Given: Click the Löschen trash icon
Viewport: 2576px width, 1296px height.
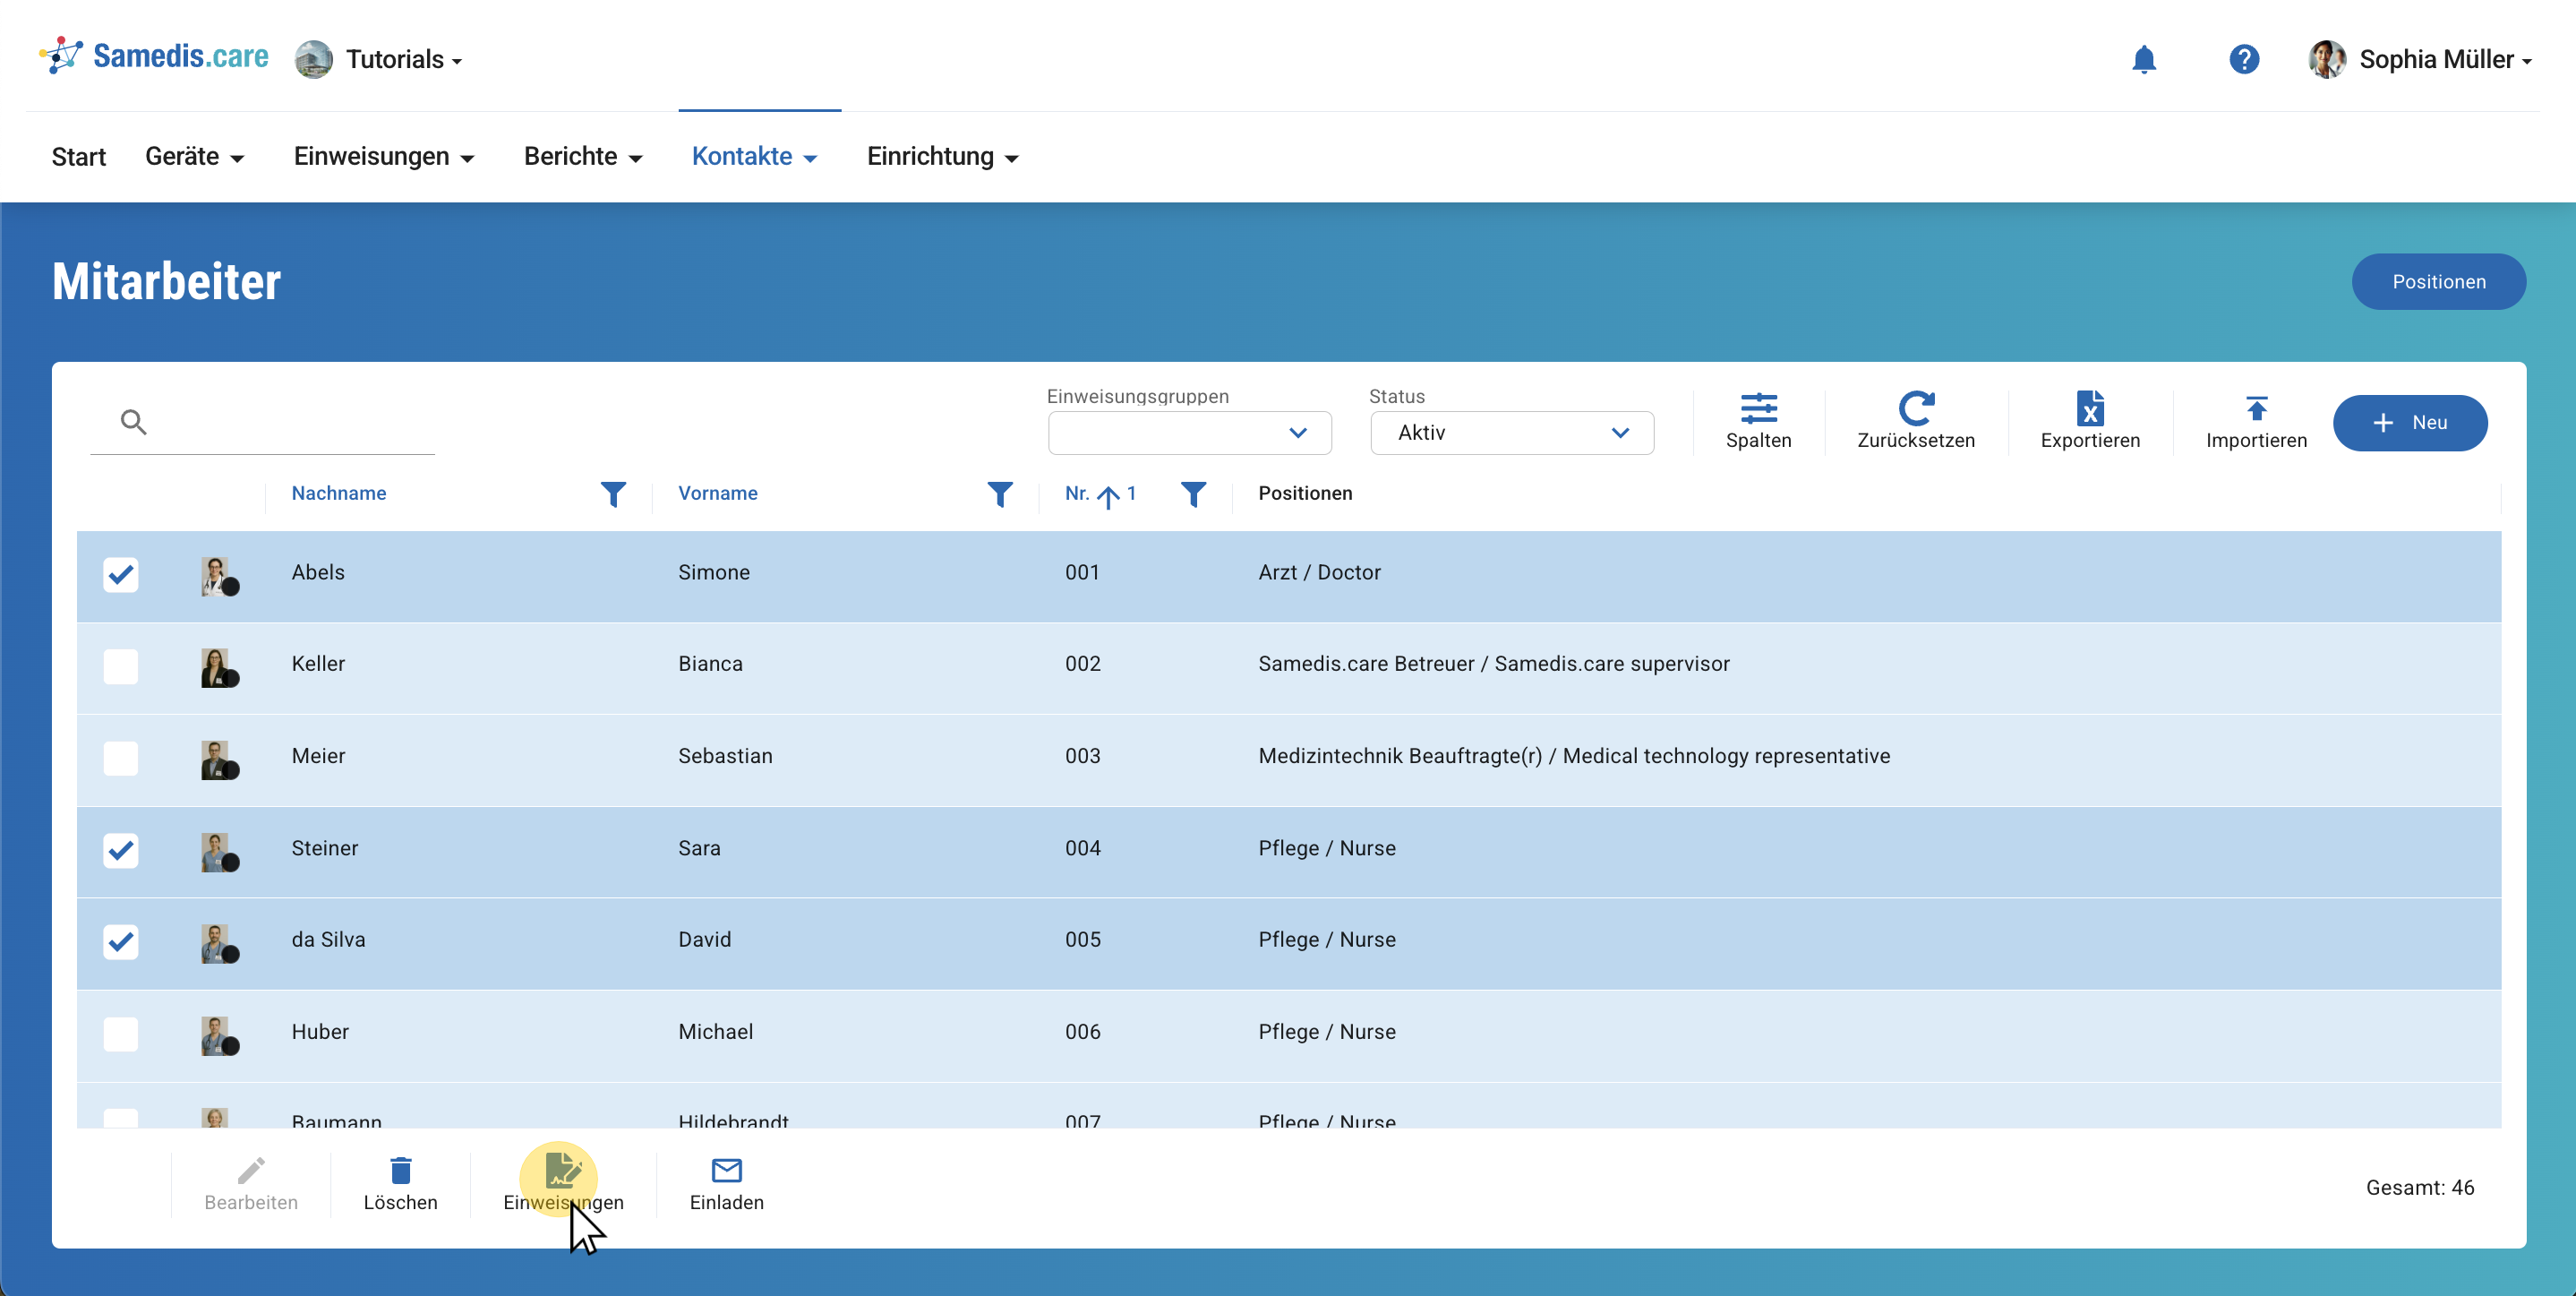Looking at the screenshot, I should 400,1171.
